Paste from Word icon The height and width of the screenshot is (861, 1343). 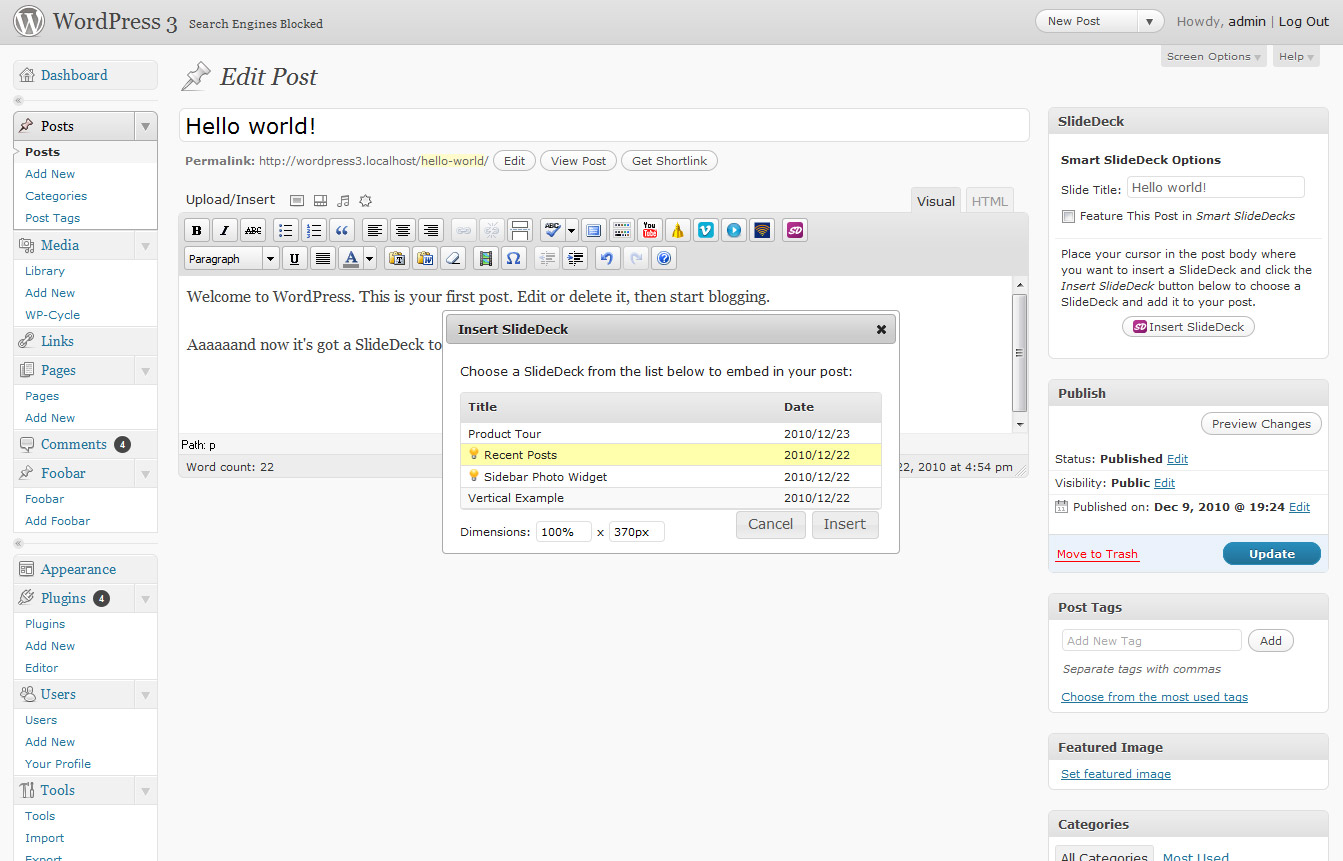(425, 259)
